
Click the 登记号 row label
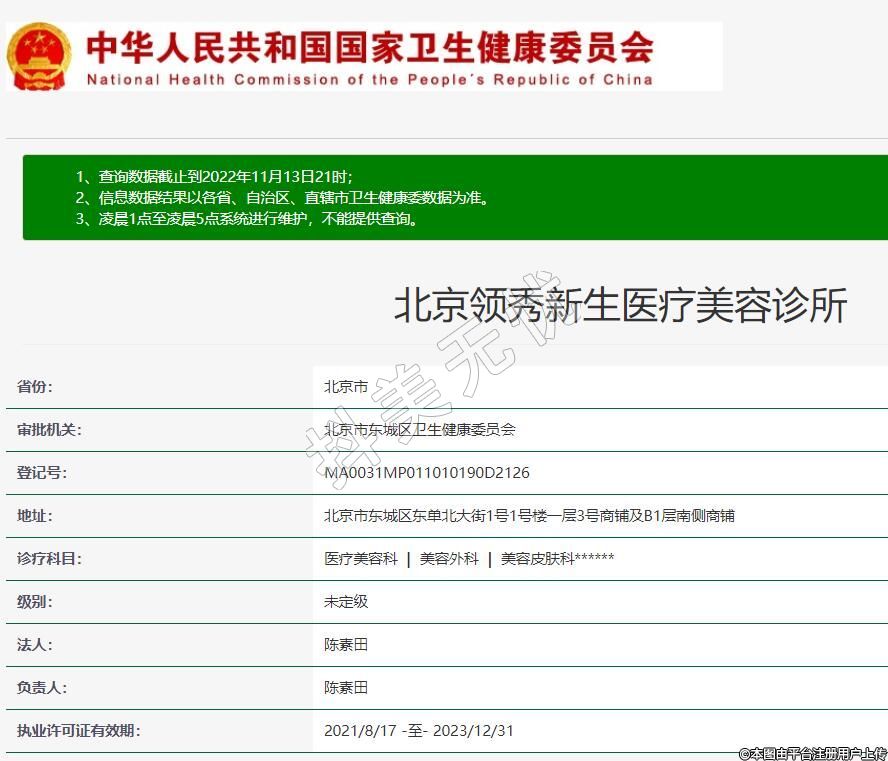click(x=42, y=473)
